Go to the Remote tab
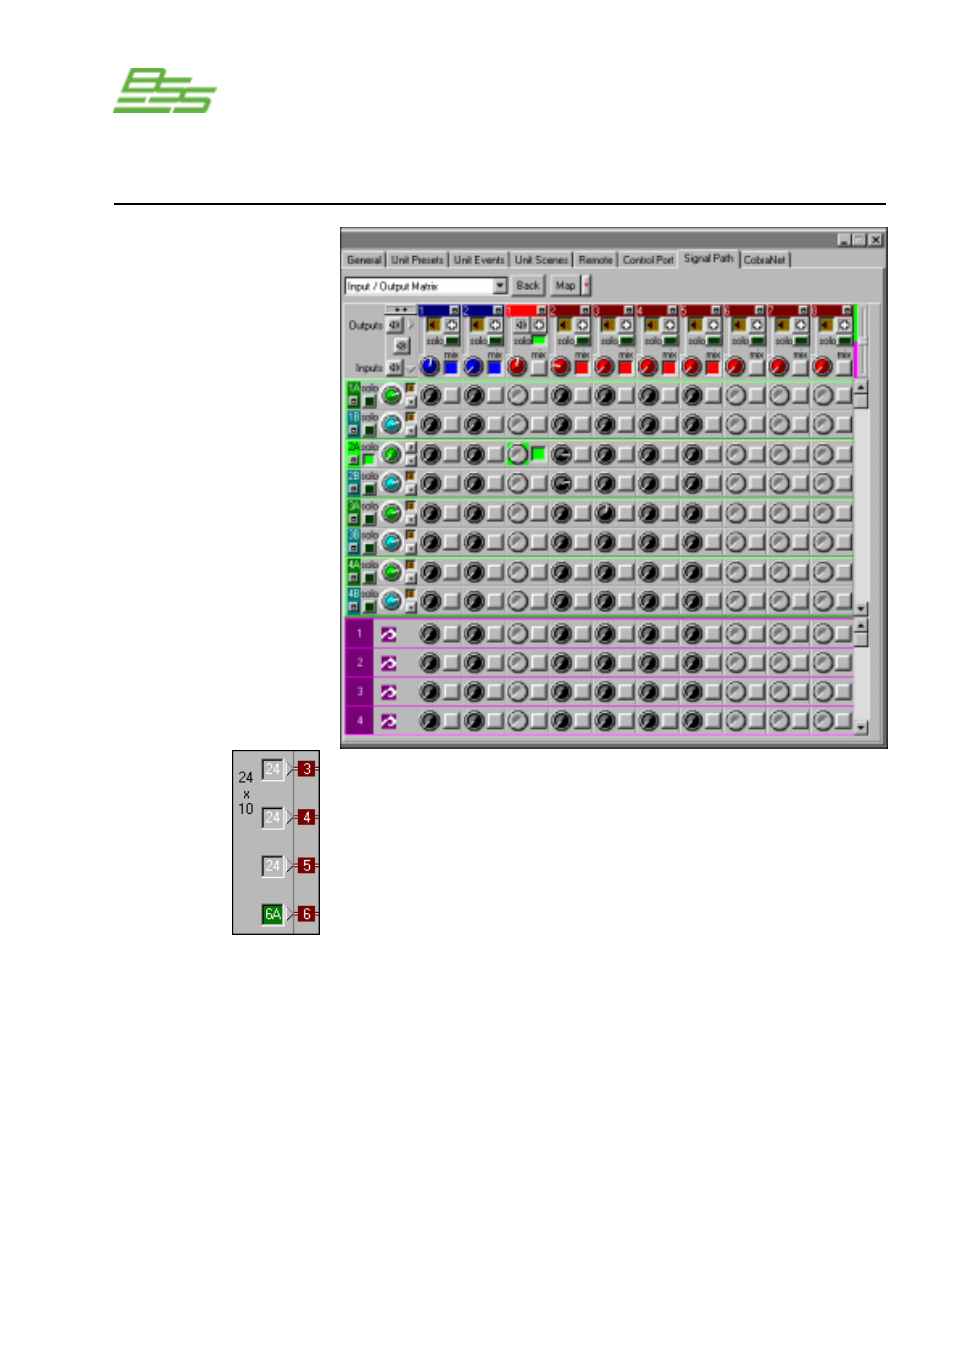This screenshot has height=1350, width=954. (x=595, y=260)
